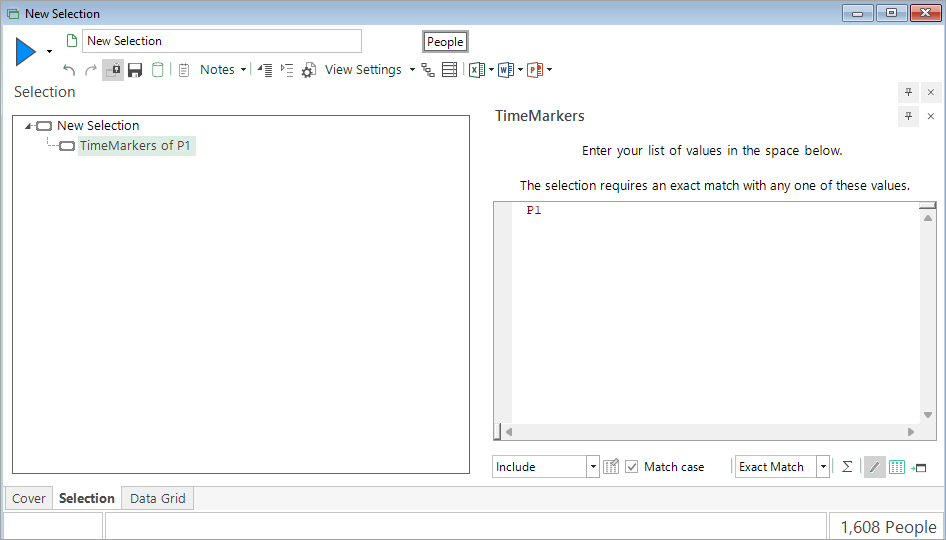Click the scroll up arrow in values list
The height and width of the screenshot is (540, 946).
click(928, 218)
